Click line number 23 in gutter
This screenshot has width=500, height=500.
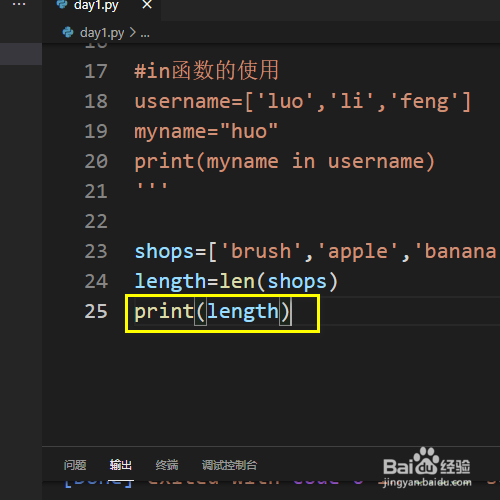(96, 251)
